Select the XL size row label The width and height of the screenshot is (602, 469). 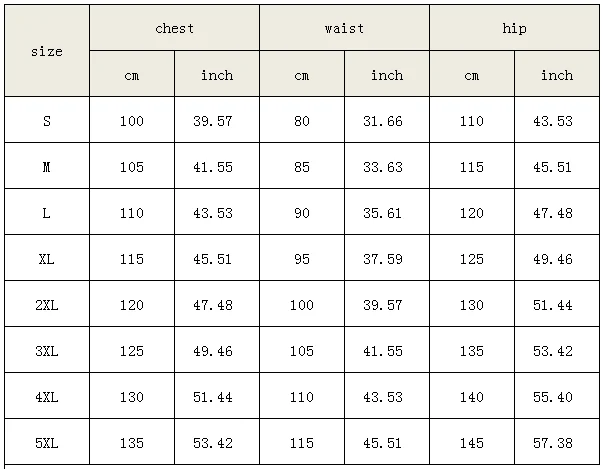tap(47, 259)
